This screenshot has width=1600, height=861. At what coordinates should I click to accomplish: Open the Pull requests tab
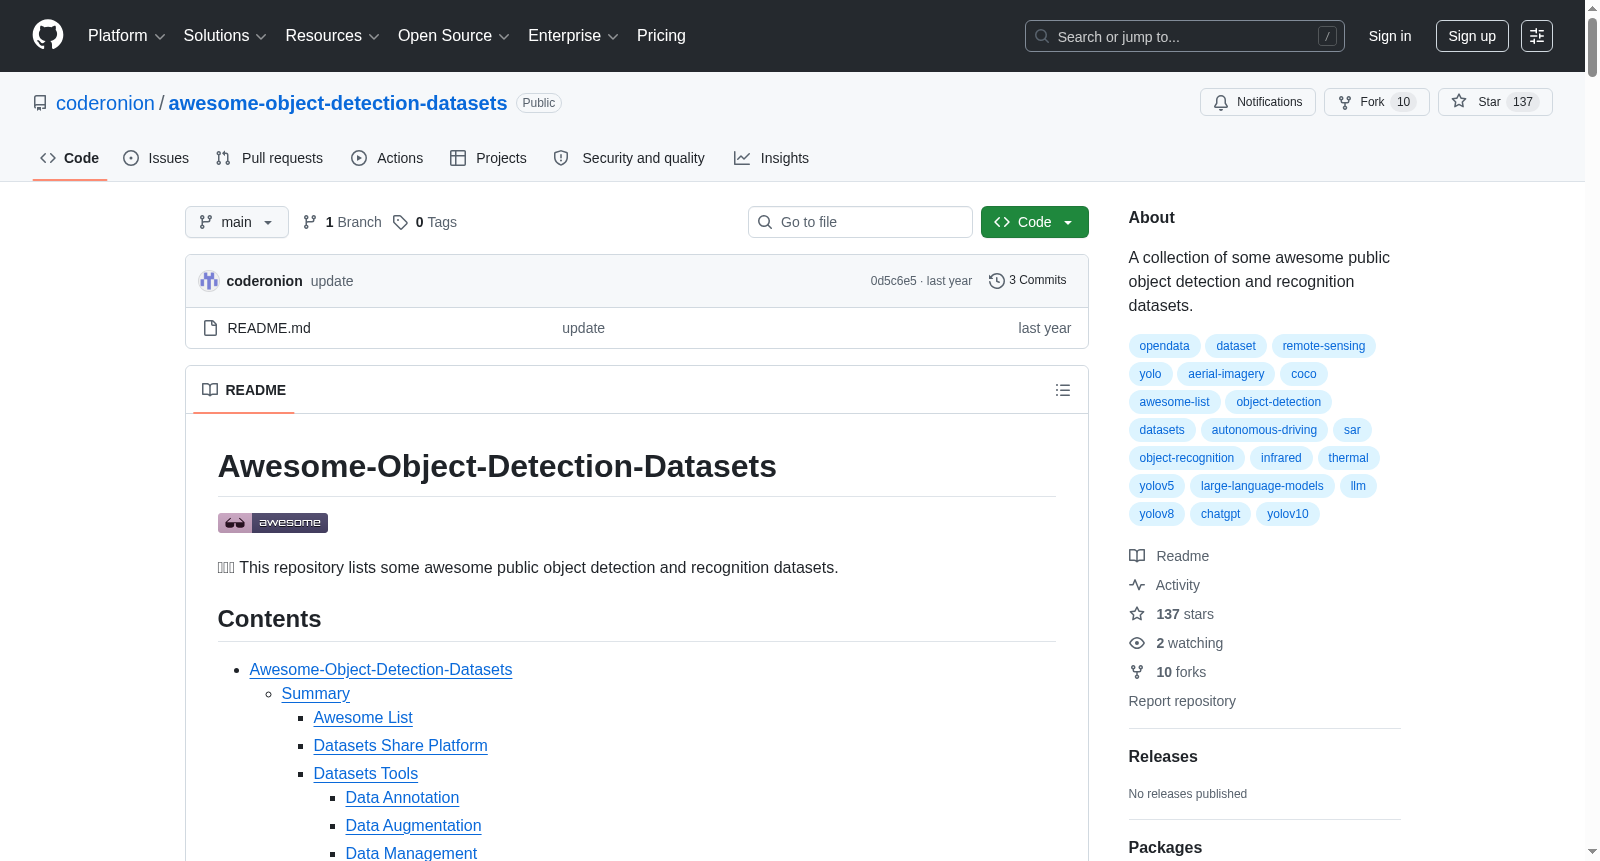point(269,158)
